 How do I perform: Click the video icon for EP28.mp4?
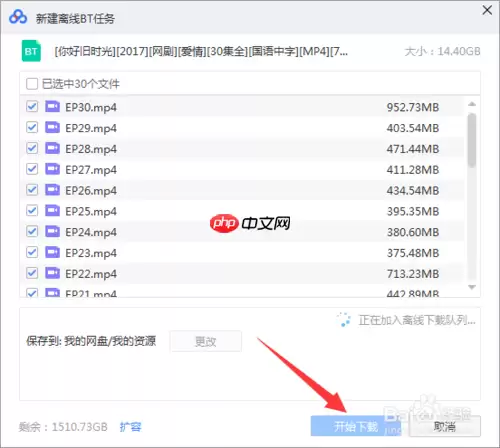tap(52, 148)
